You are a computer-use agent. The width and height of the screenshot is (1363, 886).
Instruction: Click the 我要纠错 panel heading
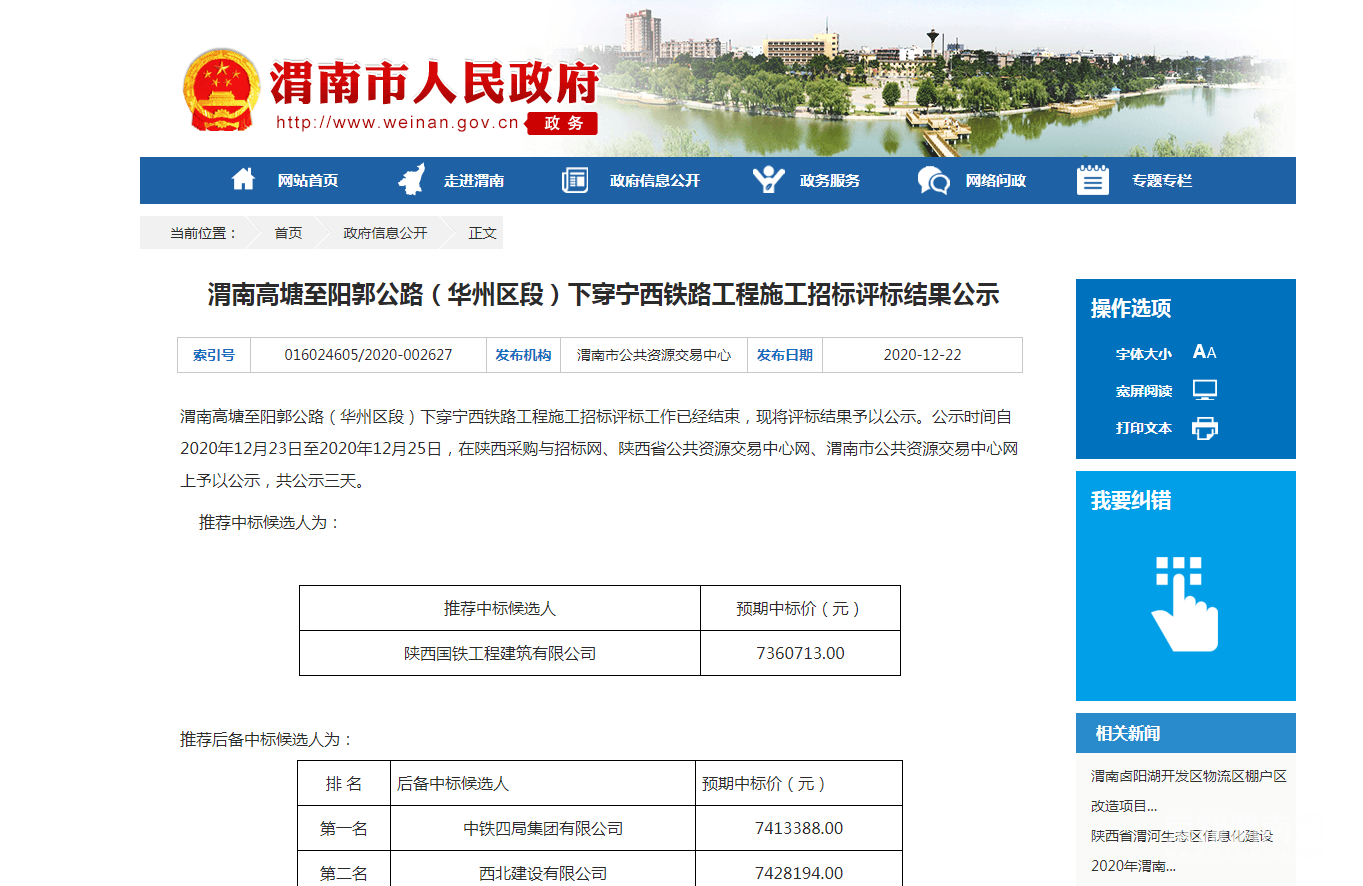(x=1131, y=501)
